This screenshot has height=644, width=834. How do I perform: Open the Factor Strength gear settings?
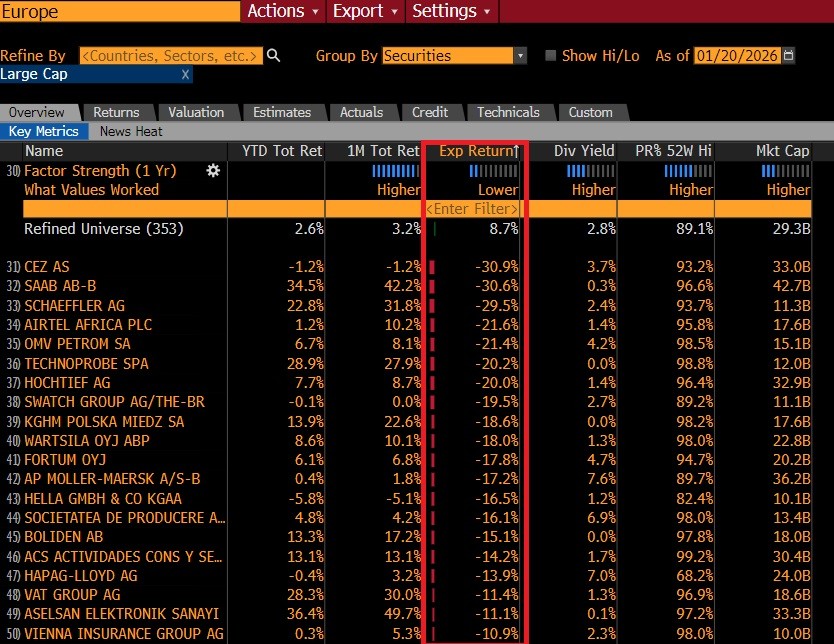pyautogui.click(x=212, y=171)
